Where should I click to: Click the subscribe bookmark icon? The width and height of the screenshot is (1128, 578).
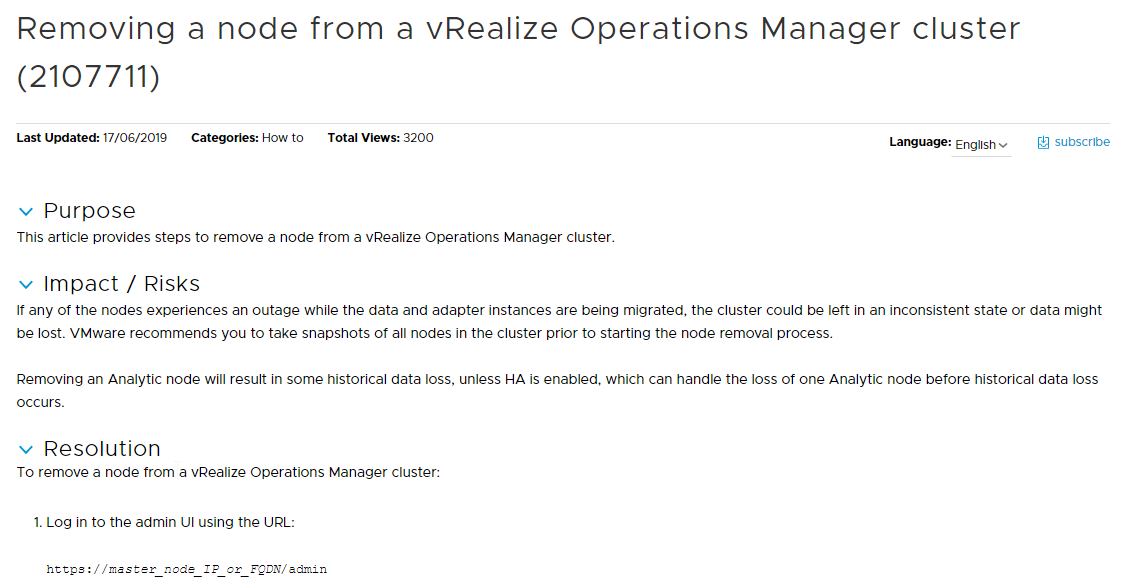pos(1043,143)
